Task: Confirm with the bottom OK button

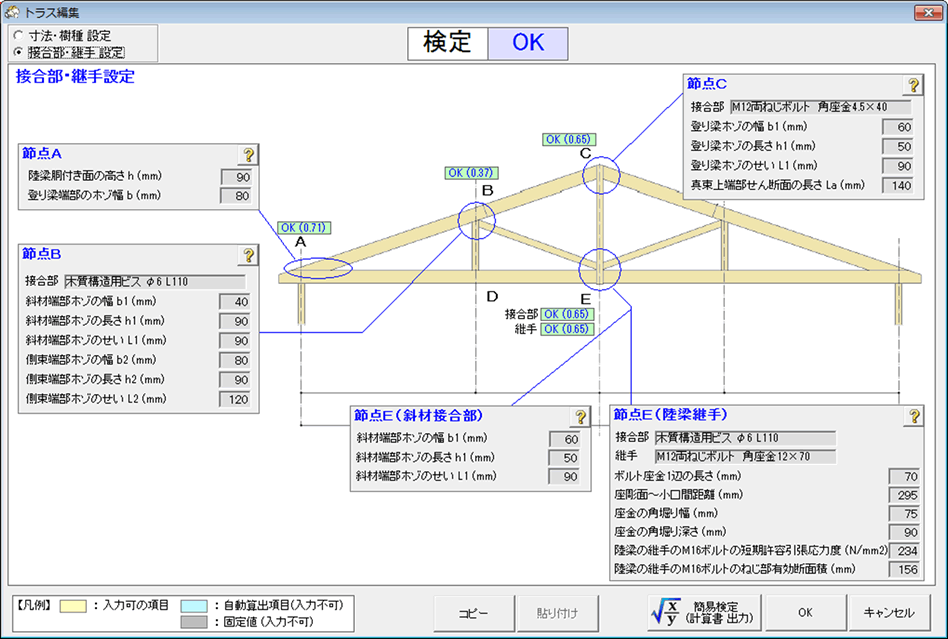Action: [x=805, y=613]
